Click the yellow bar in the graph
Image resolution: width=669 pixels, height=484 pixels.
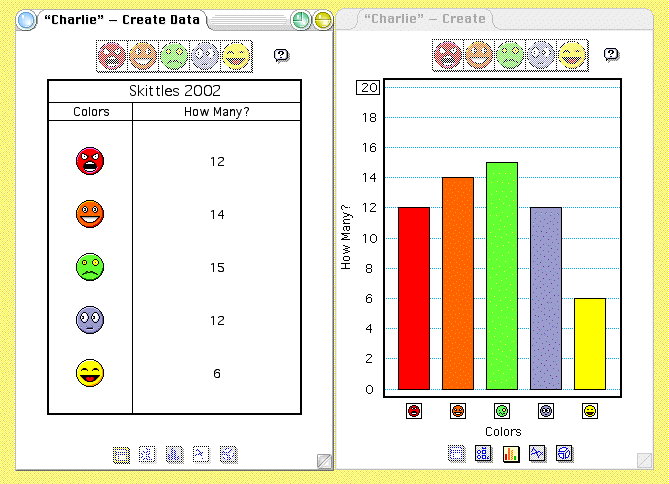pos(590,344)
